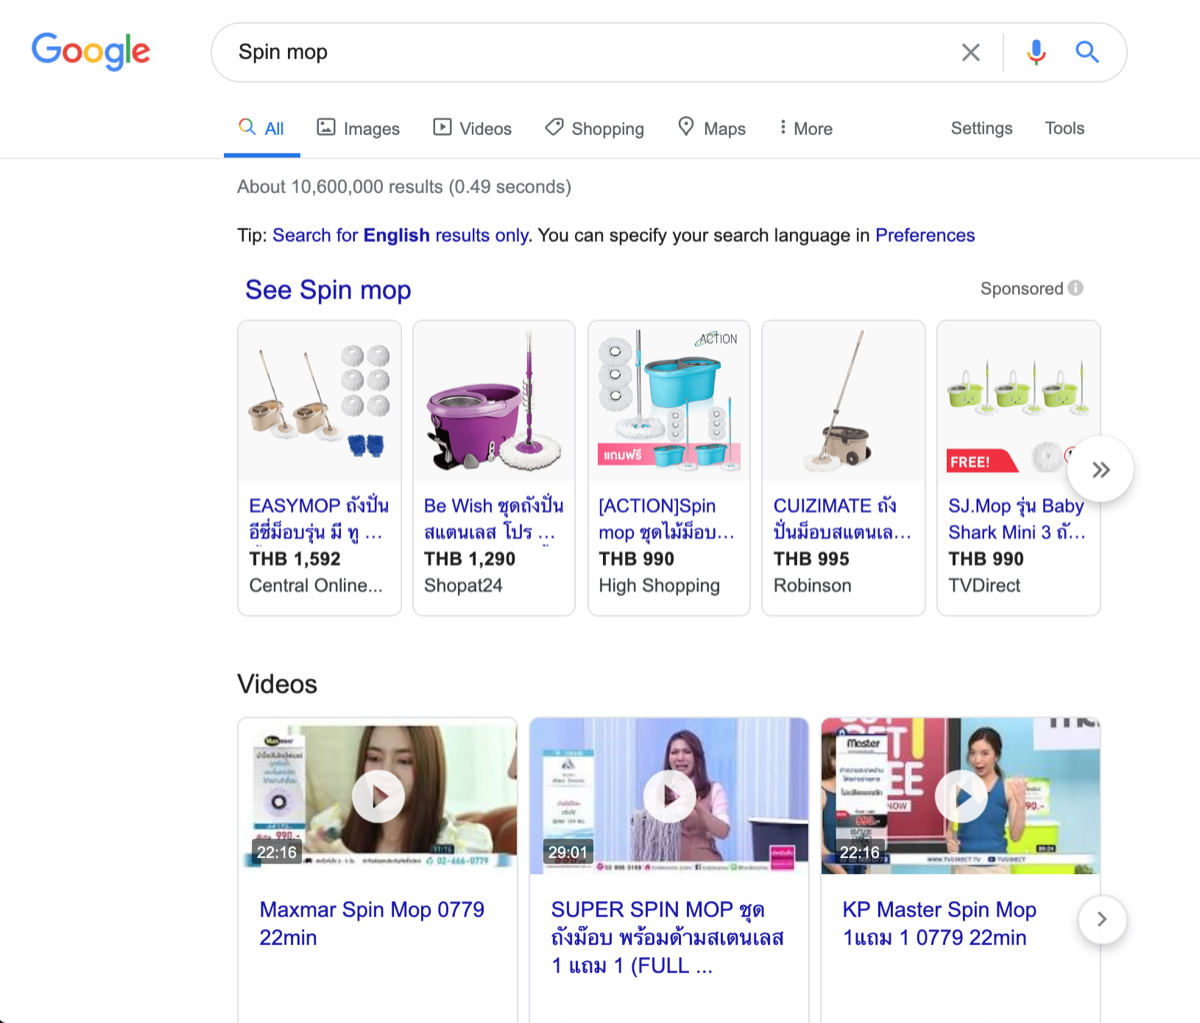Start voice search with the microphone icon
This screenshot has width=1200, height=1023.
pyautogui.click(x=1036, y=52)
